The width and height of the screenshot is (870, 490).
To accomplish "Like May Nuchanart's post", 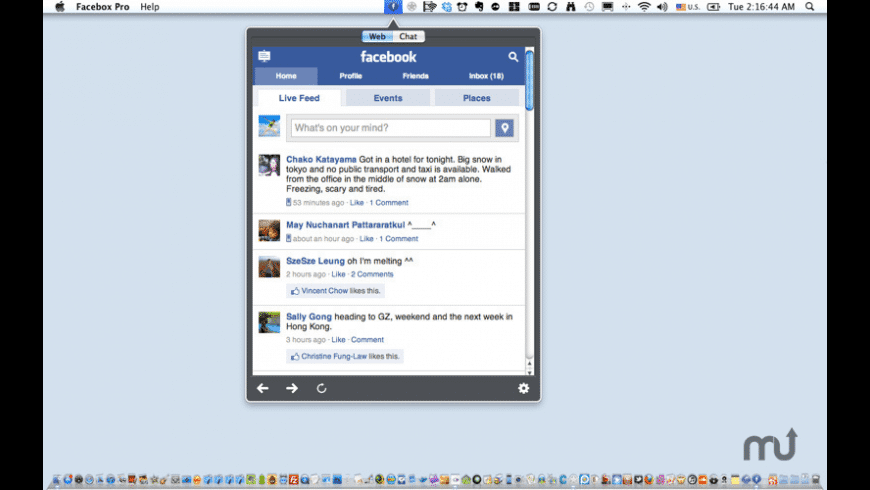I will [366, 239].
